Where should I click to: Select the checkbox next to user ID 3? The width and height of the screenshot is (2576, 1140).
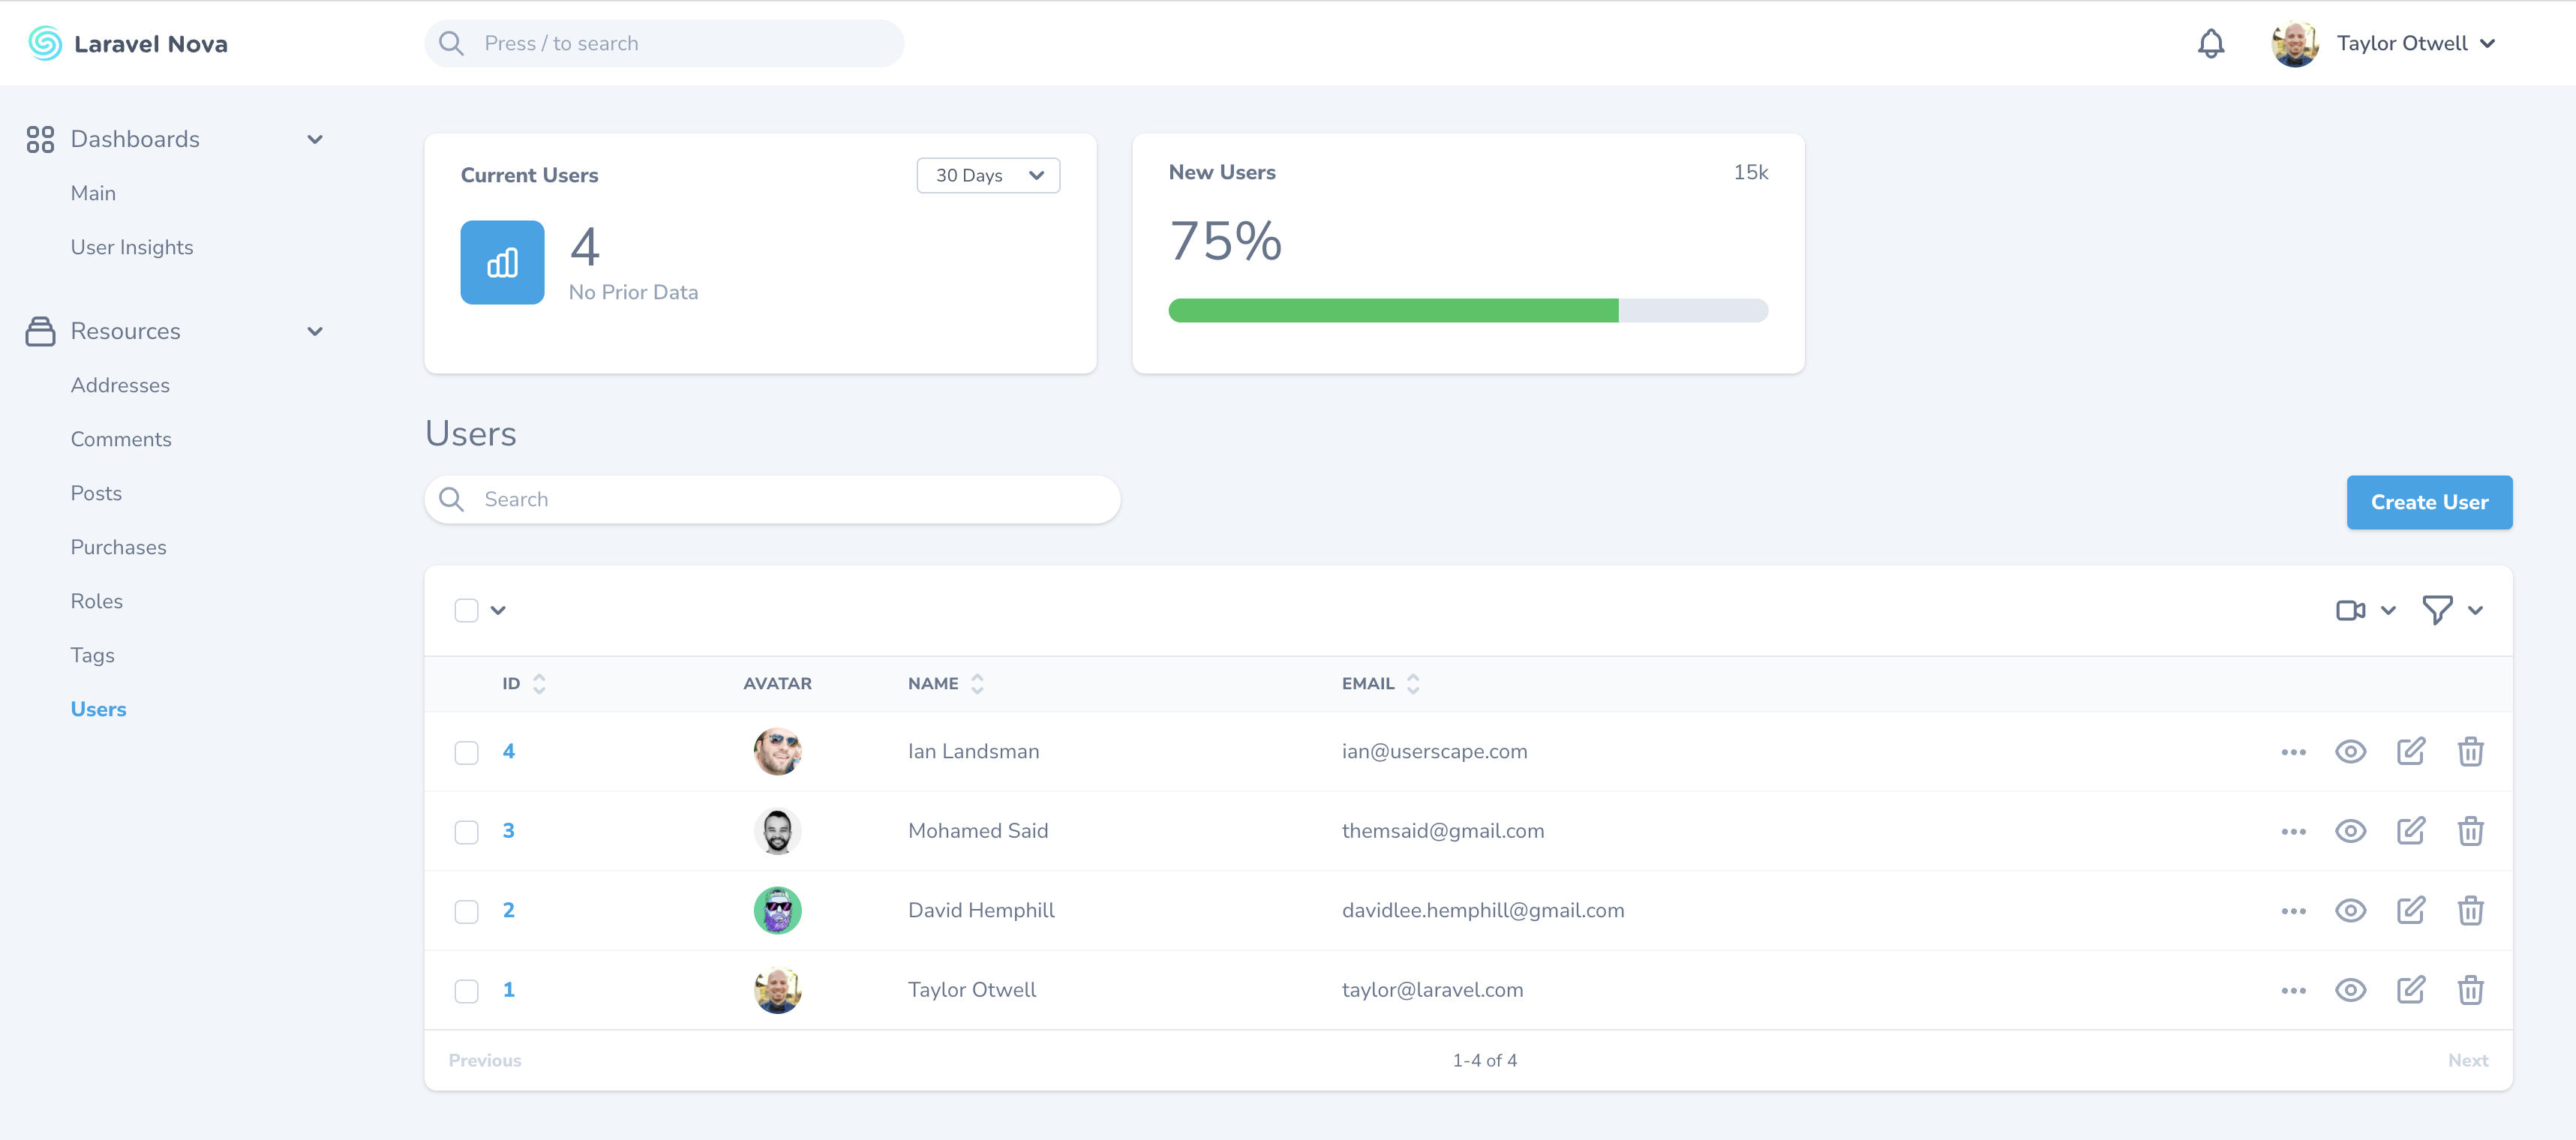(466, 830)
